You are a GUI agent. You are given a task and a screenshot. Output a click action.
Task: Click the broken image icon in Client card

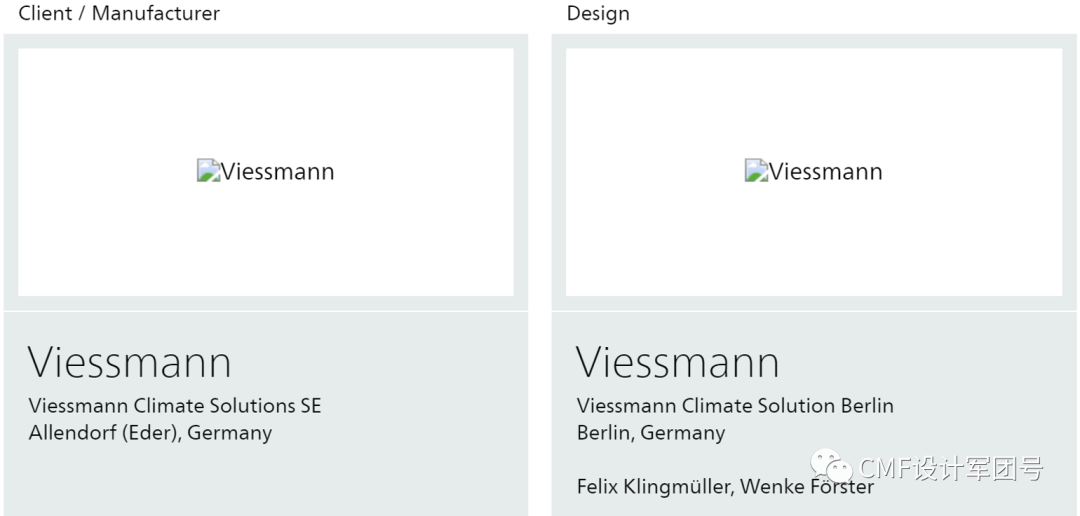coord(207,171)
